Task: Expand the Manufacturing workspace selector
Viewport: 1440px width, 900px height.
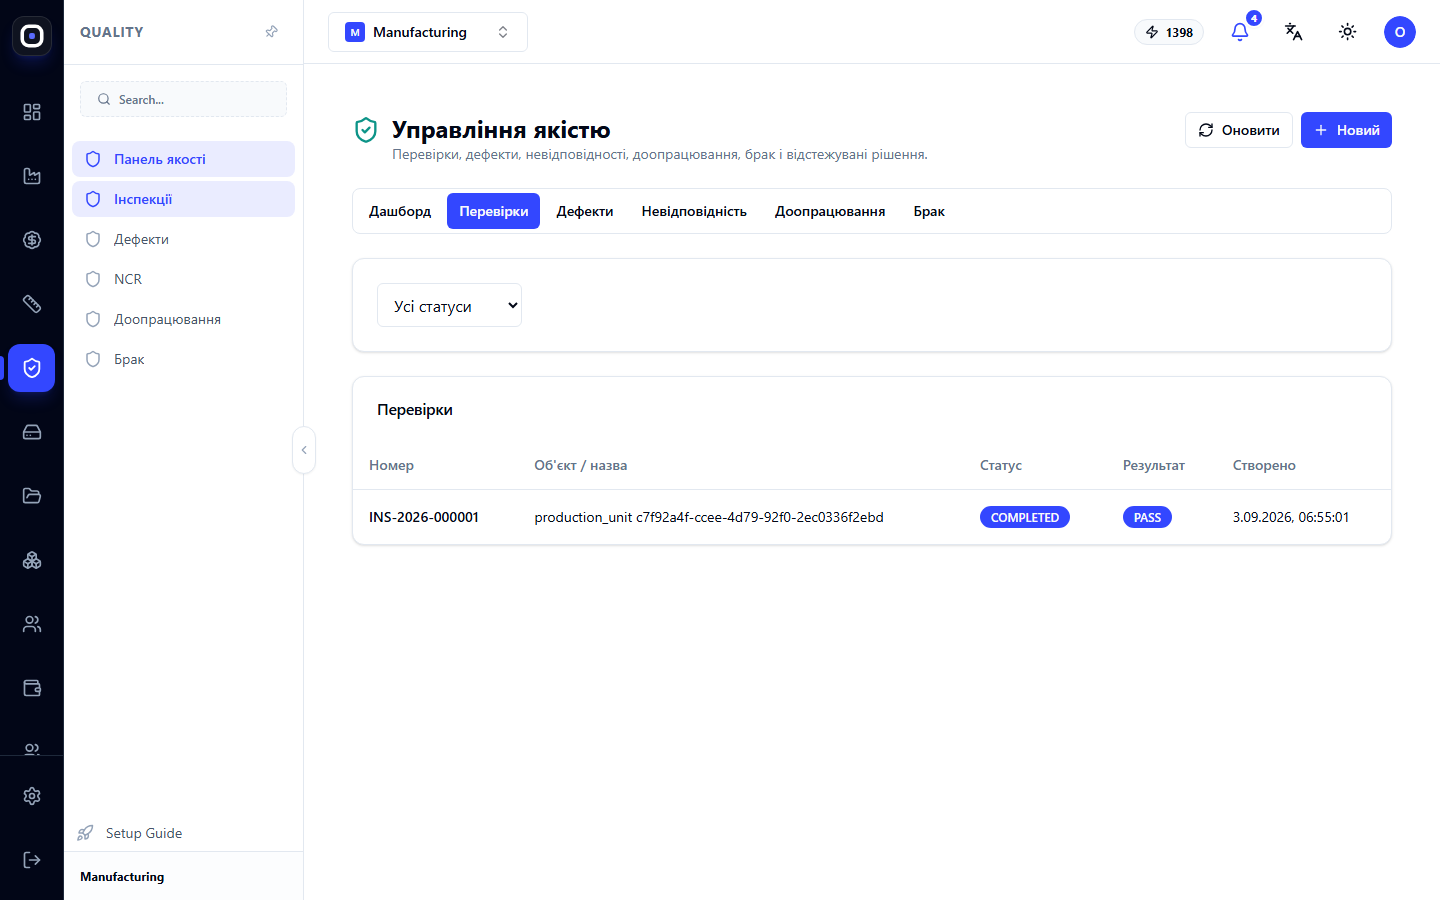Action: point(428,32)
